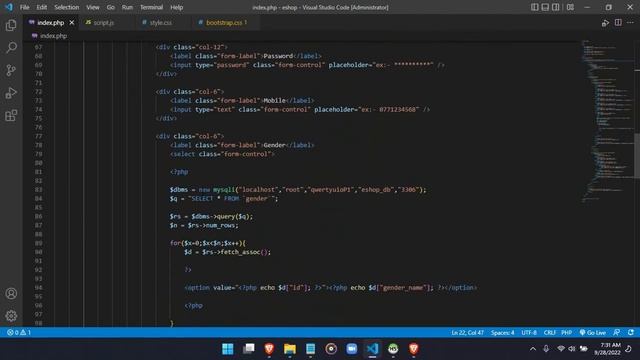This screenshot has height=360, width=640.
Task: Click line number 83 in gutter
Action: tap(38, 190)
